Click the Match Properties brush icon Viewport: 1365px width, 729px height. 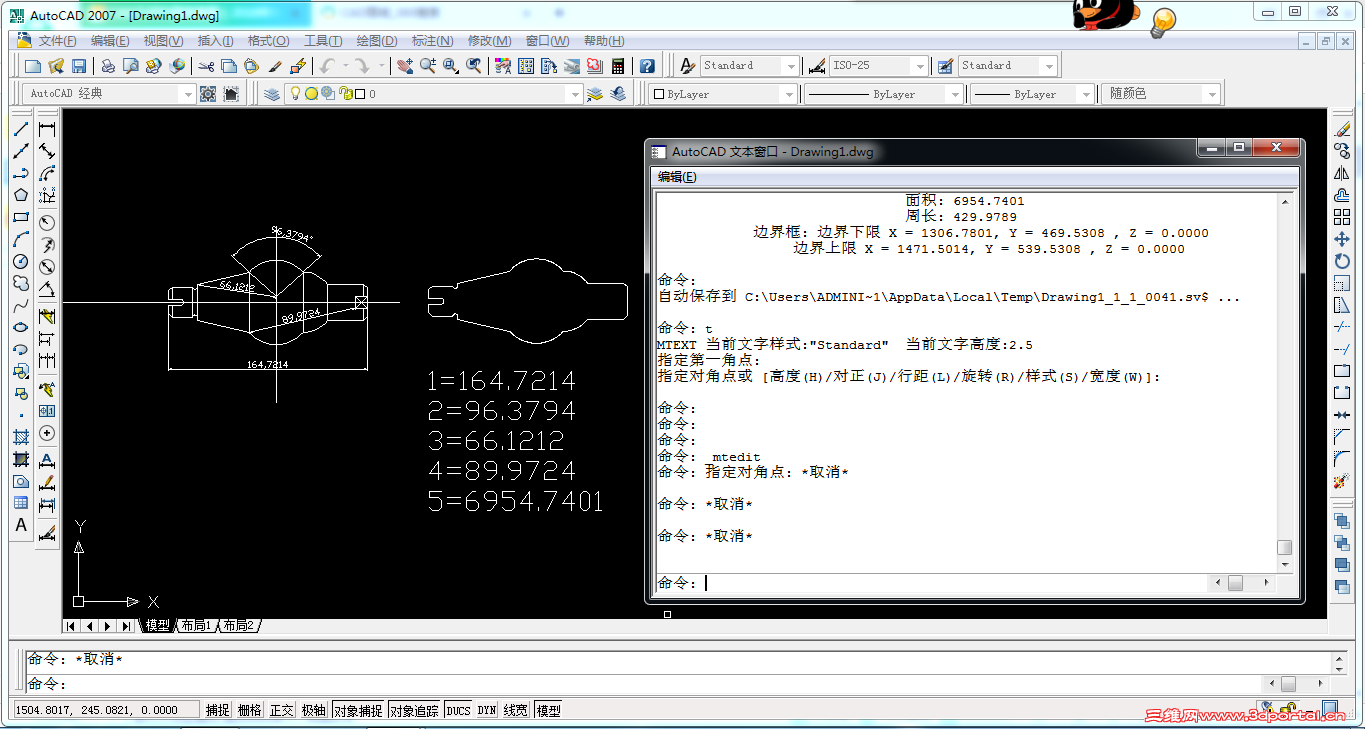click(x=275, y=66)
